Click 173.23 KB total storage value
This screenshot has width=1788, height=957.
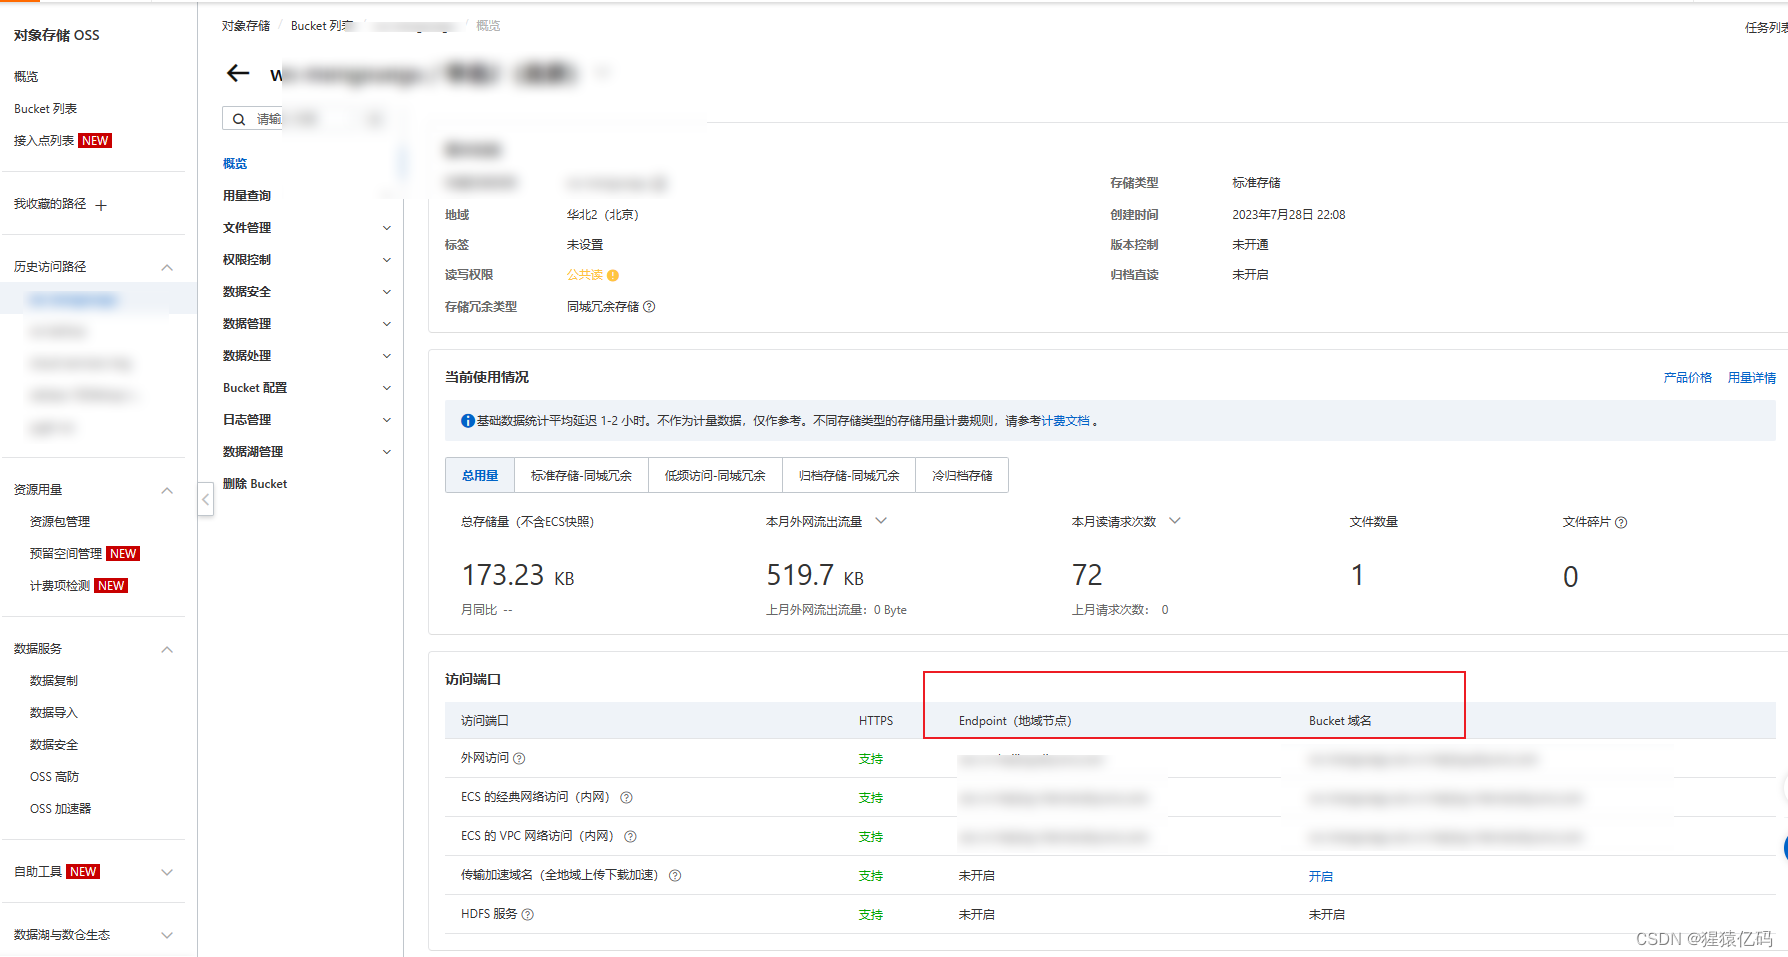coord(518,576)
